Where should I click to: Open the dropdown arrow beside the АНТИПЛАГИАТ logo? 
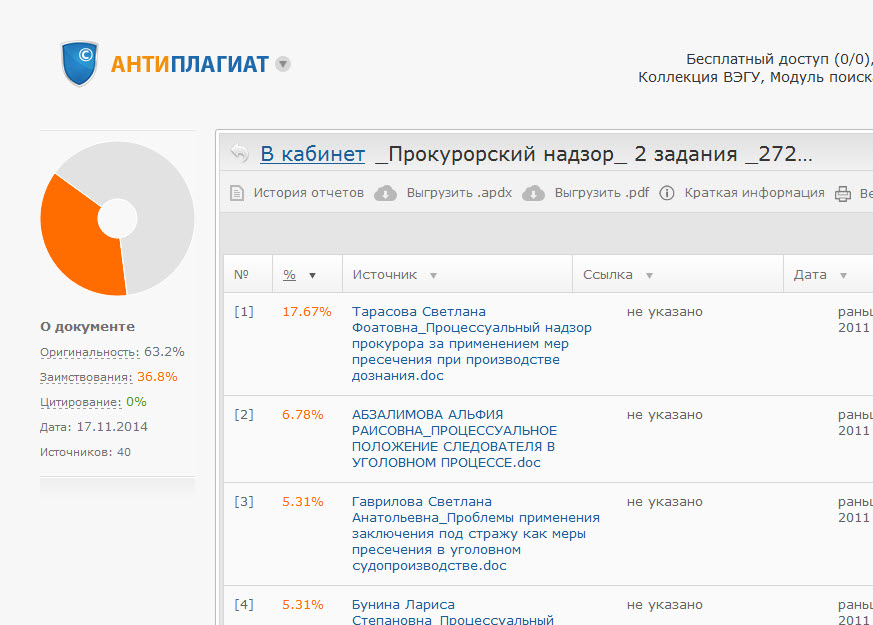(x=283, y=64)
